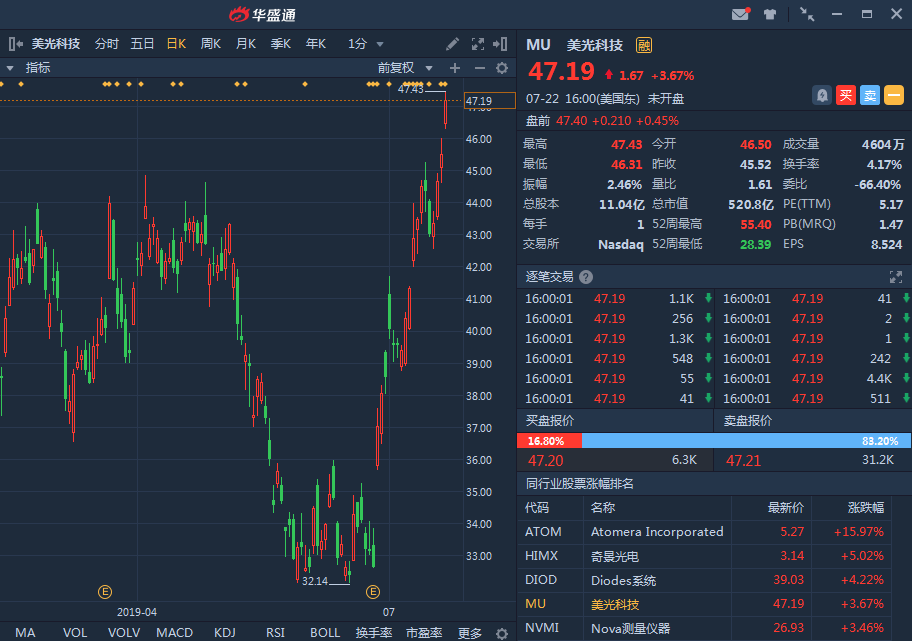Click the shrink window arrows icon
The width and height of the screenshot is (912, 641).
pyautogui.click(x=807, y=14)
